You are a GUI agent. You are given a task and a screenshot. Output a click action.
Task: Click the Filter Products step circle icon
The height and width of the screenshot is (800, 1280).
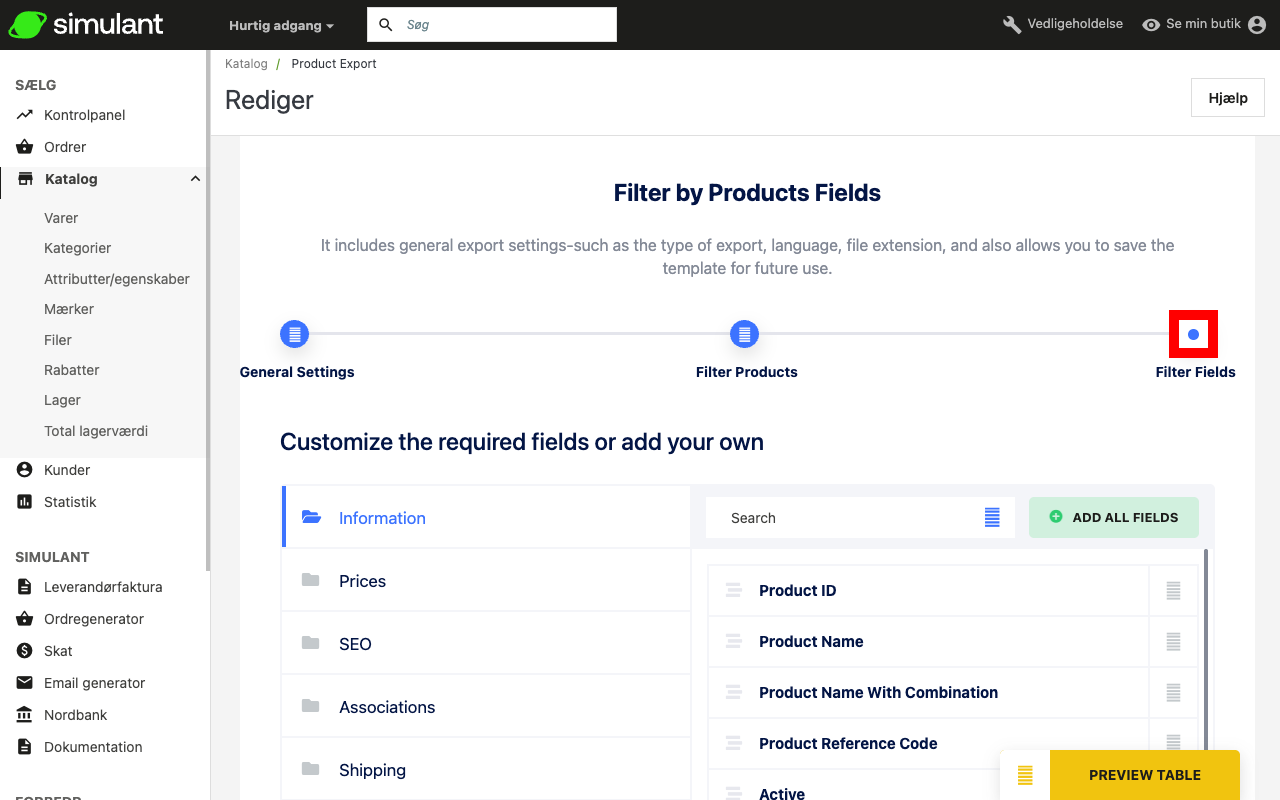coord(744,334)
